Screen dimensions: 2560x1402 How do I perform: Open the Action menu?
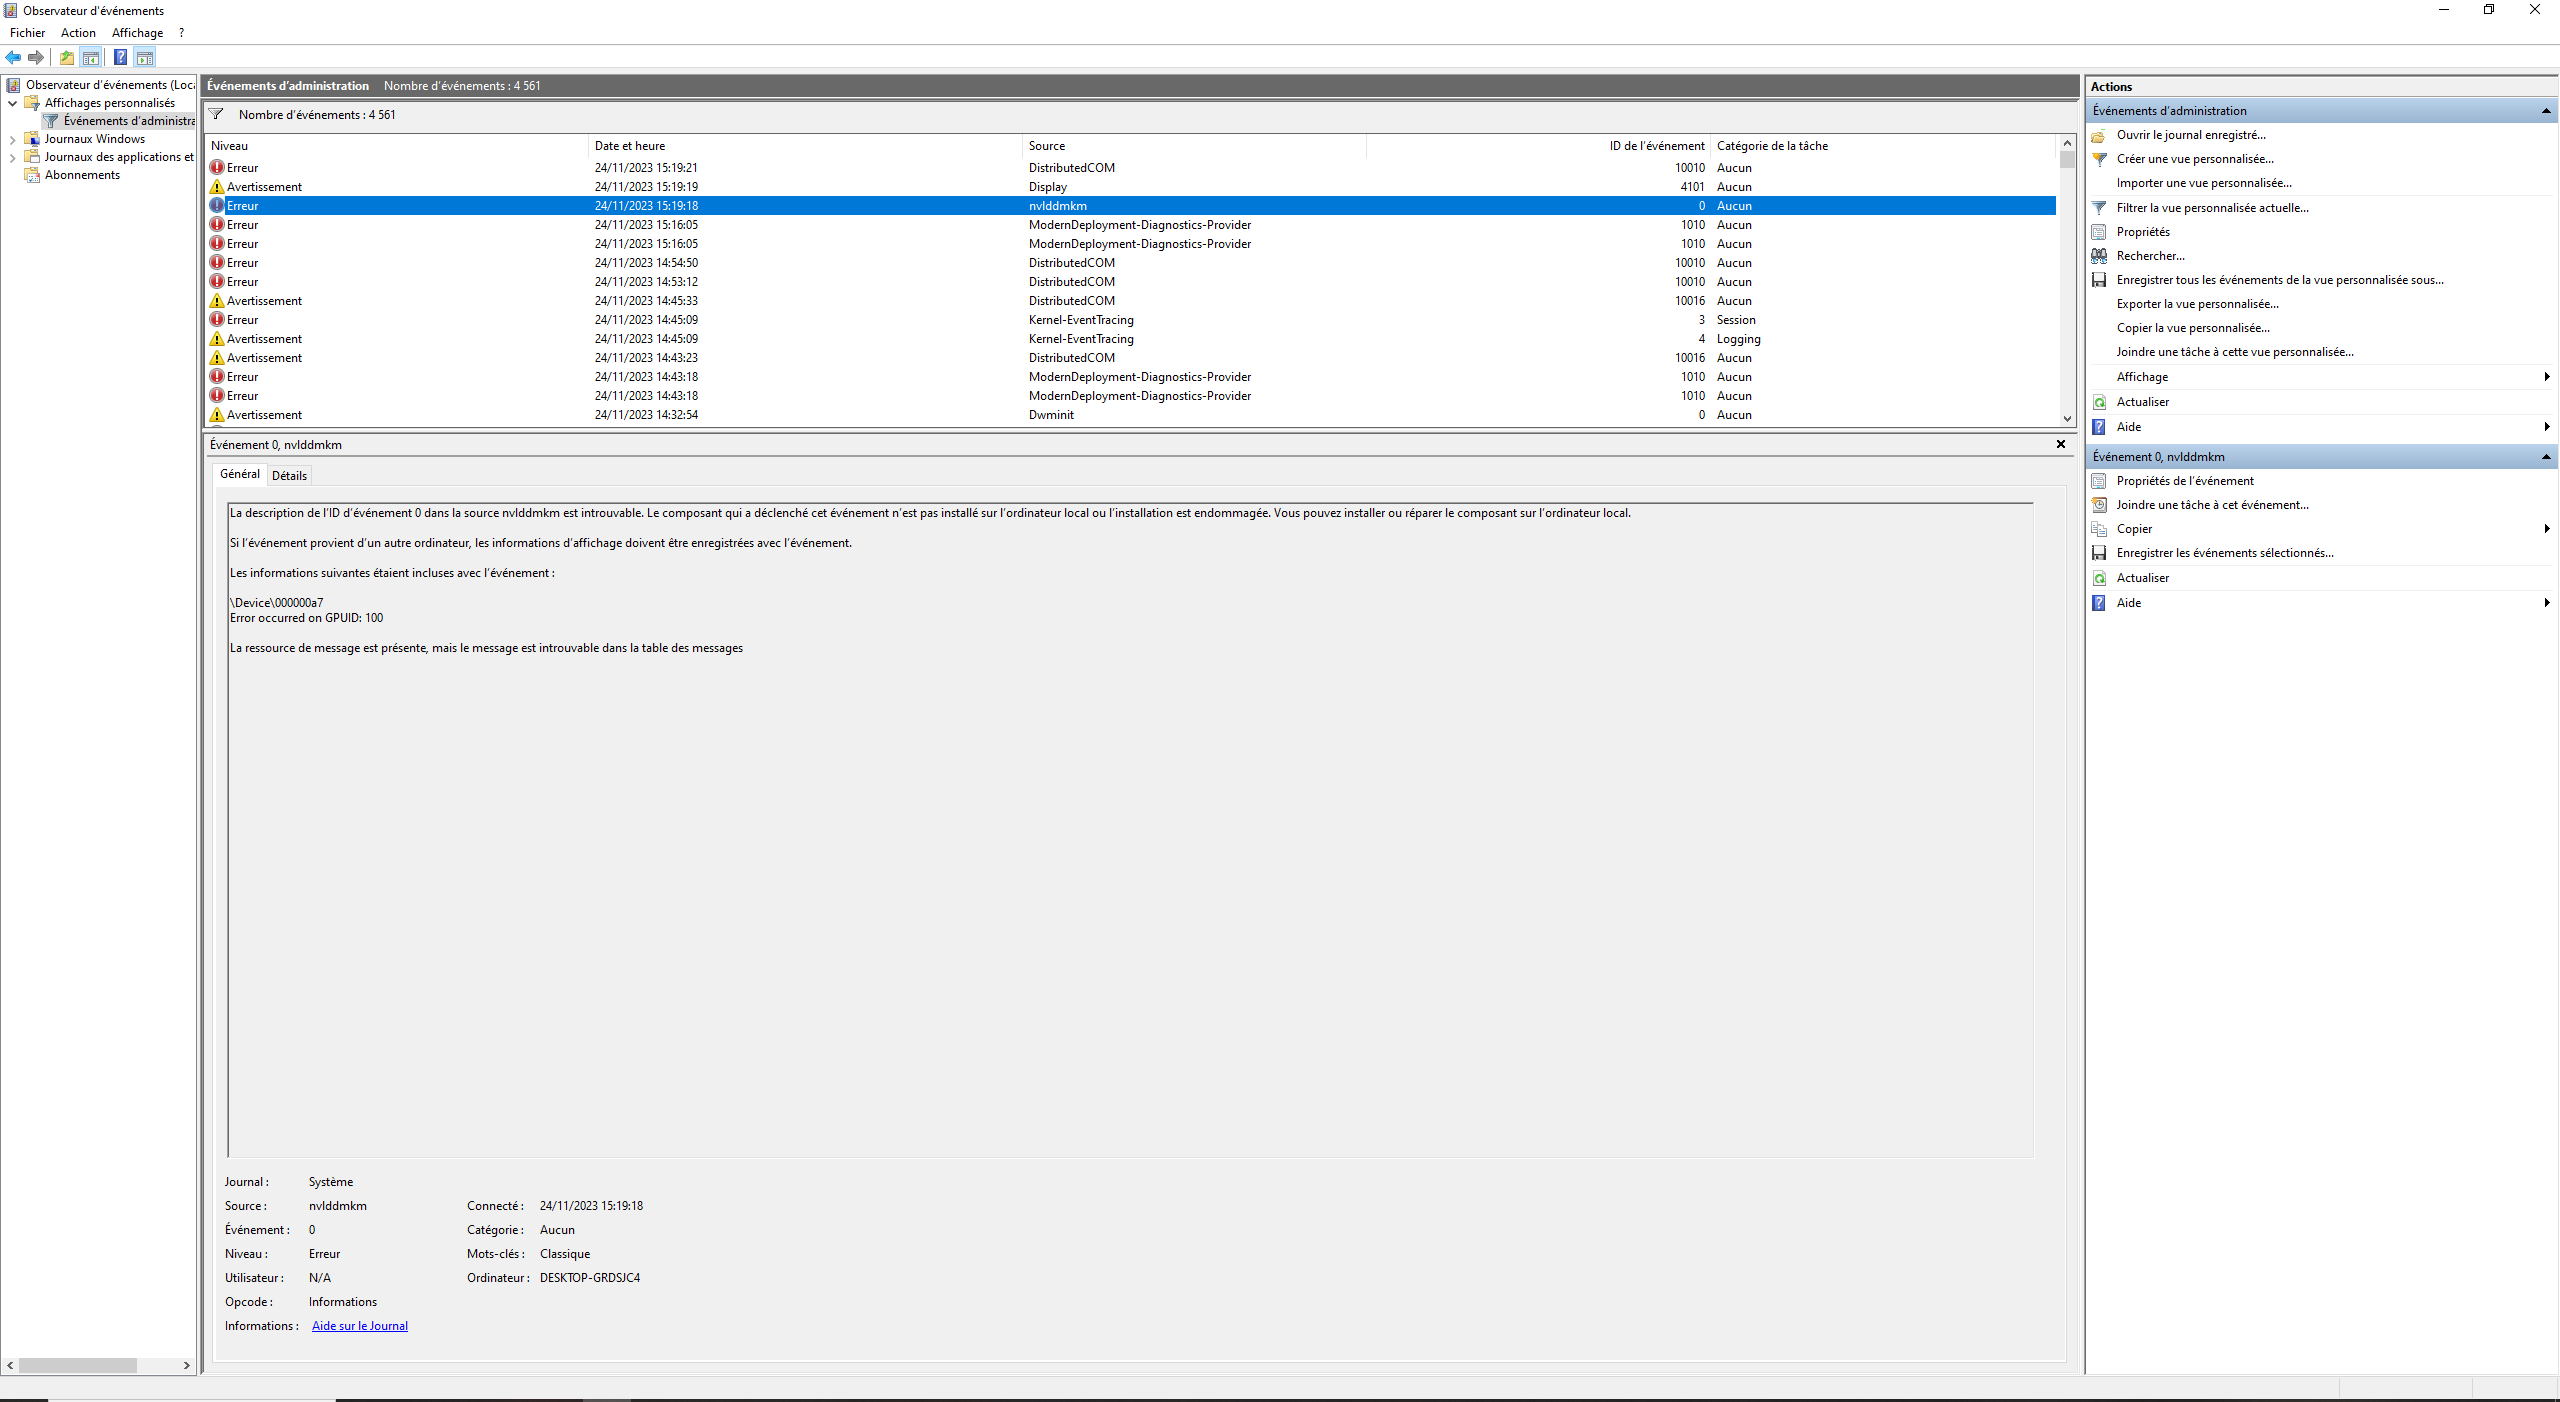click(78, 33)
